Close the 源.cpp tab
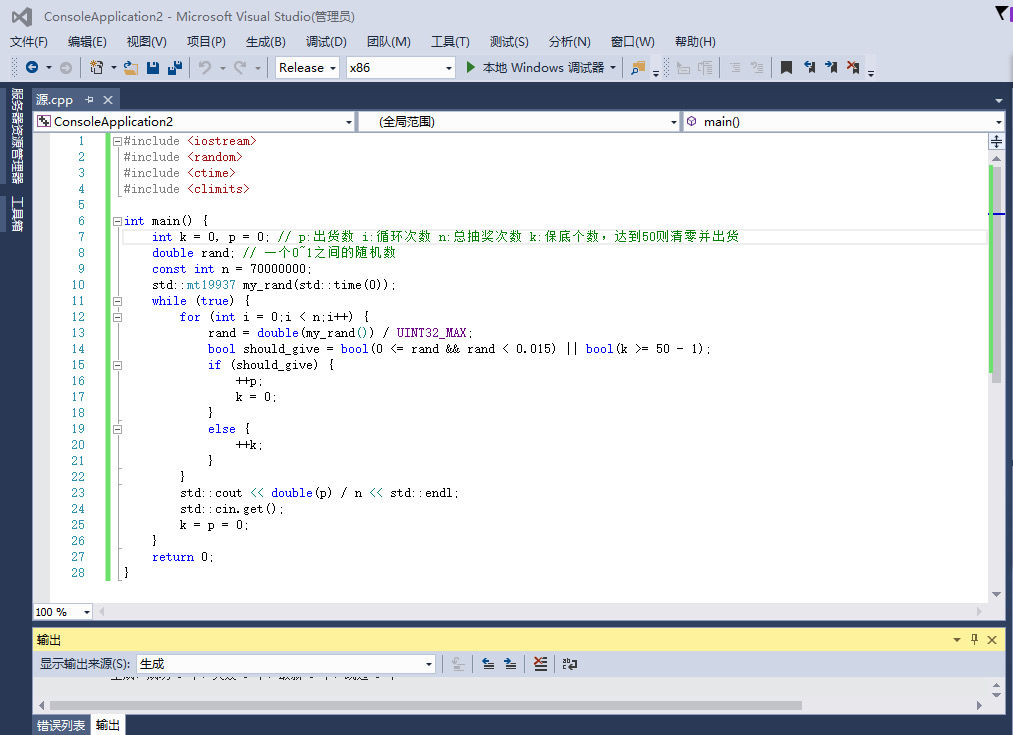 pos(108,99)
